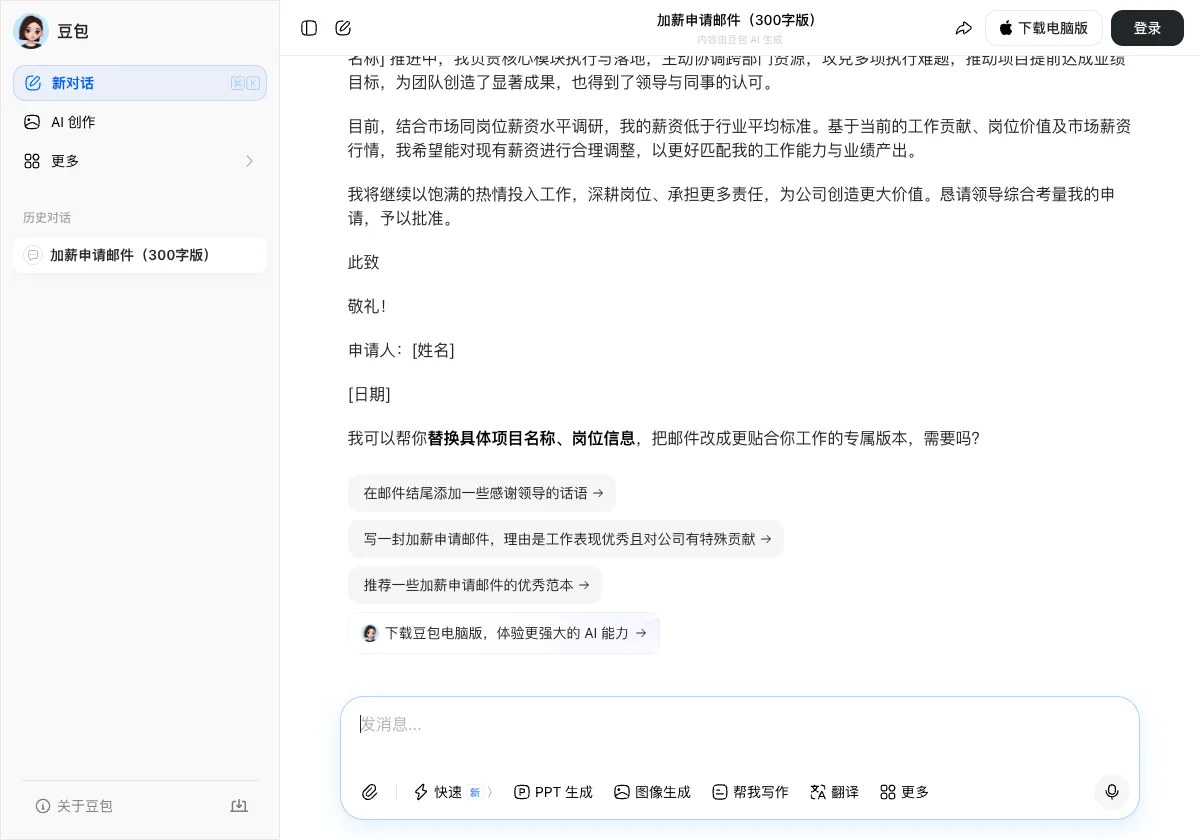Open the 图像生成 image generation tool
The height and width of the screenshot is (840, 1200).
click(x=652, y=792)
